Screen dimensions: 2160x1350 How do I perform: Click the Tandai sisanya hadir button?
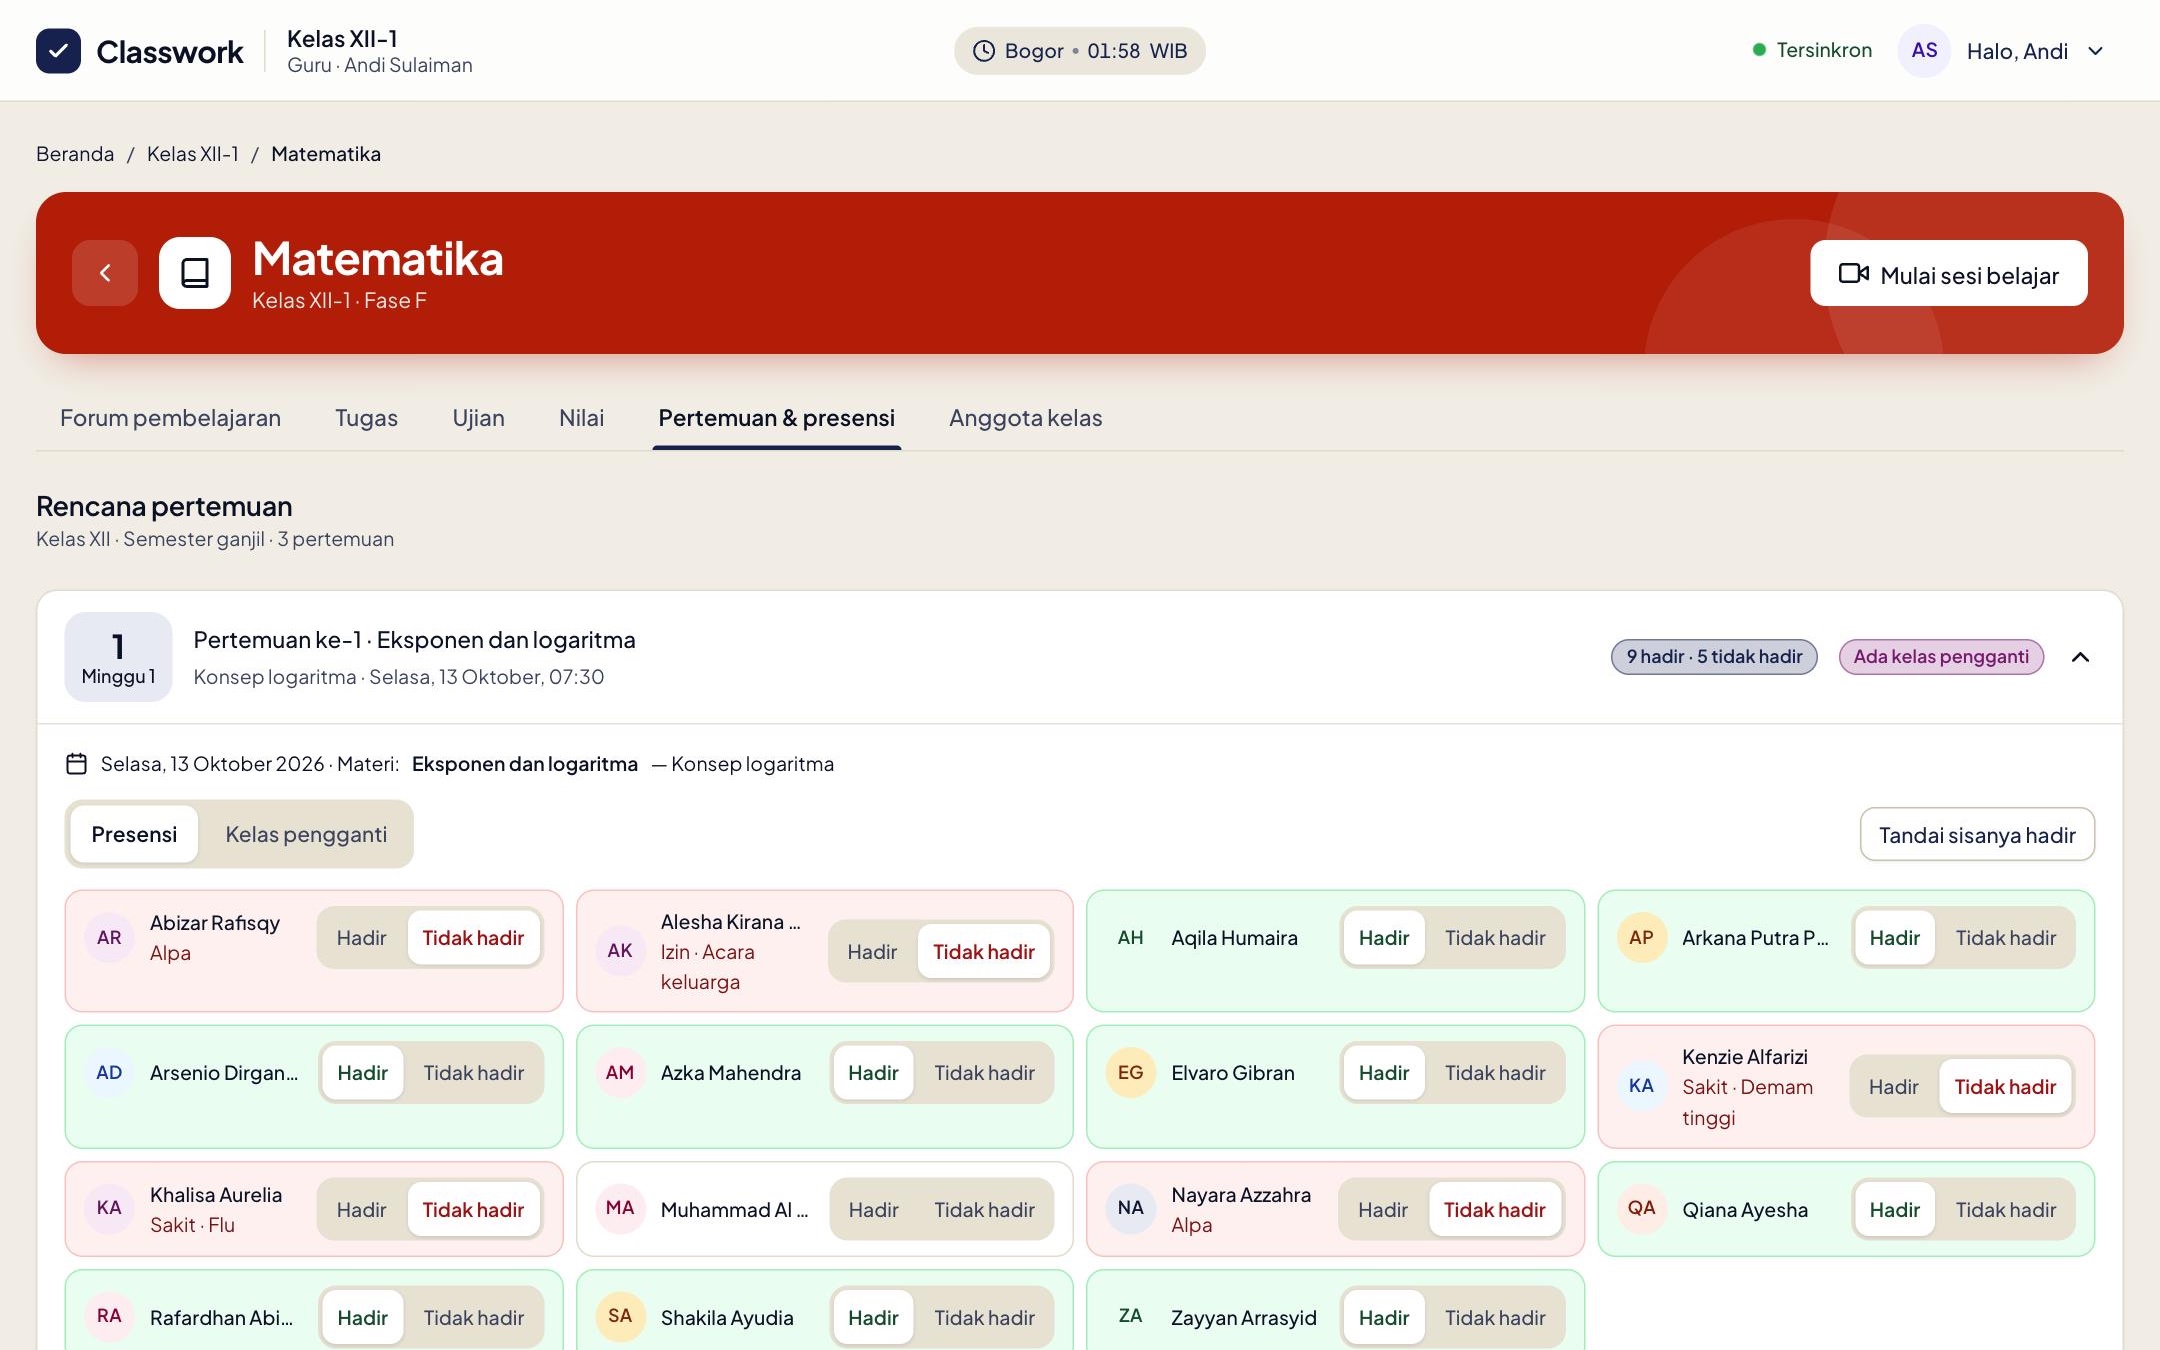tap(1977, 835)
